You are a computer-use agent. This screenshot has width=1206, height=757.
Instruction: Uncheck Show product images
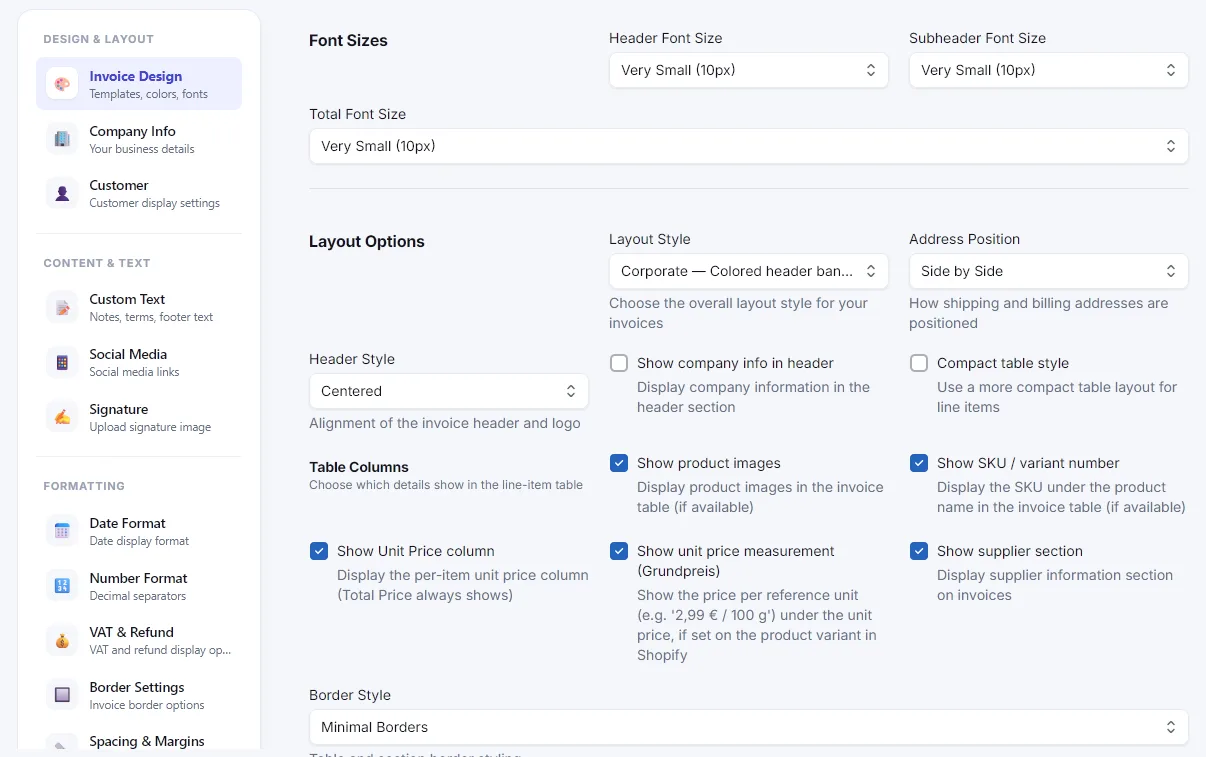(619, 463)
